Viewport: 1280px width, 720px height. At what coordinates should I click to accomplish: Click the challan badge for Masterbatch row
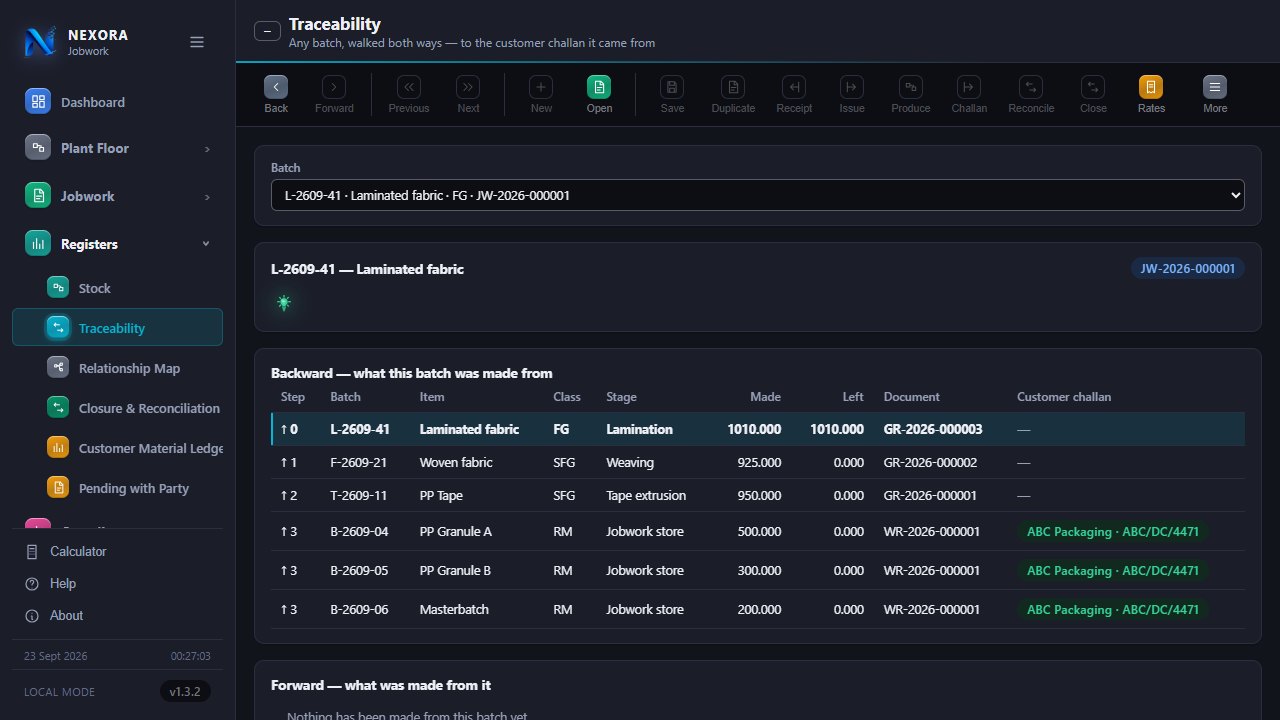coord(1113,609)
